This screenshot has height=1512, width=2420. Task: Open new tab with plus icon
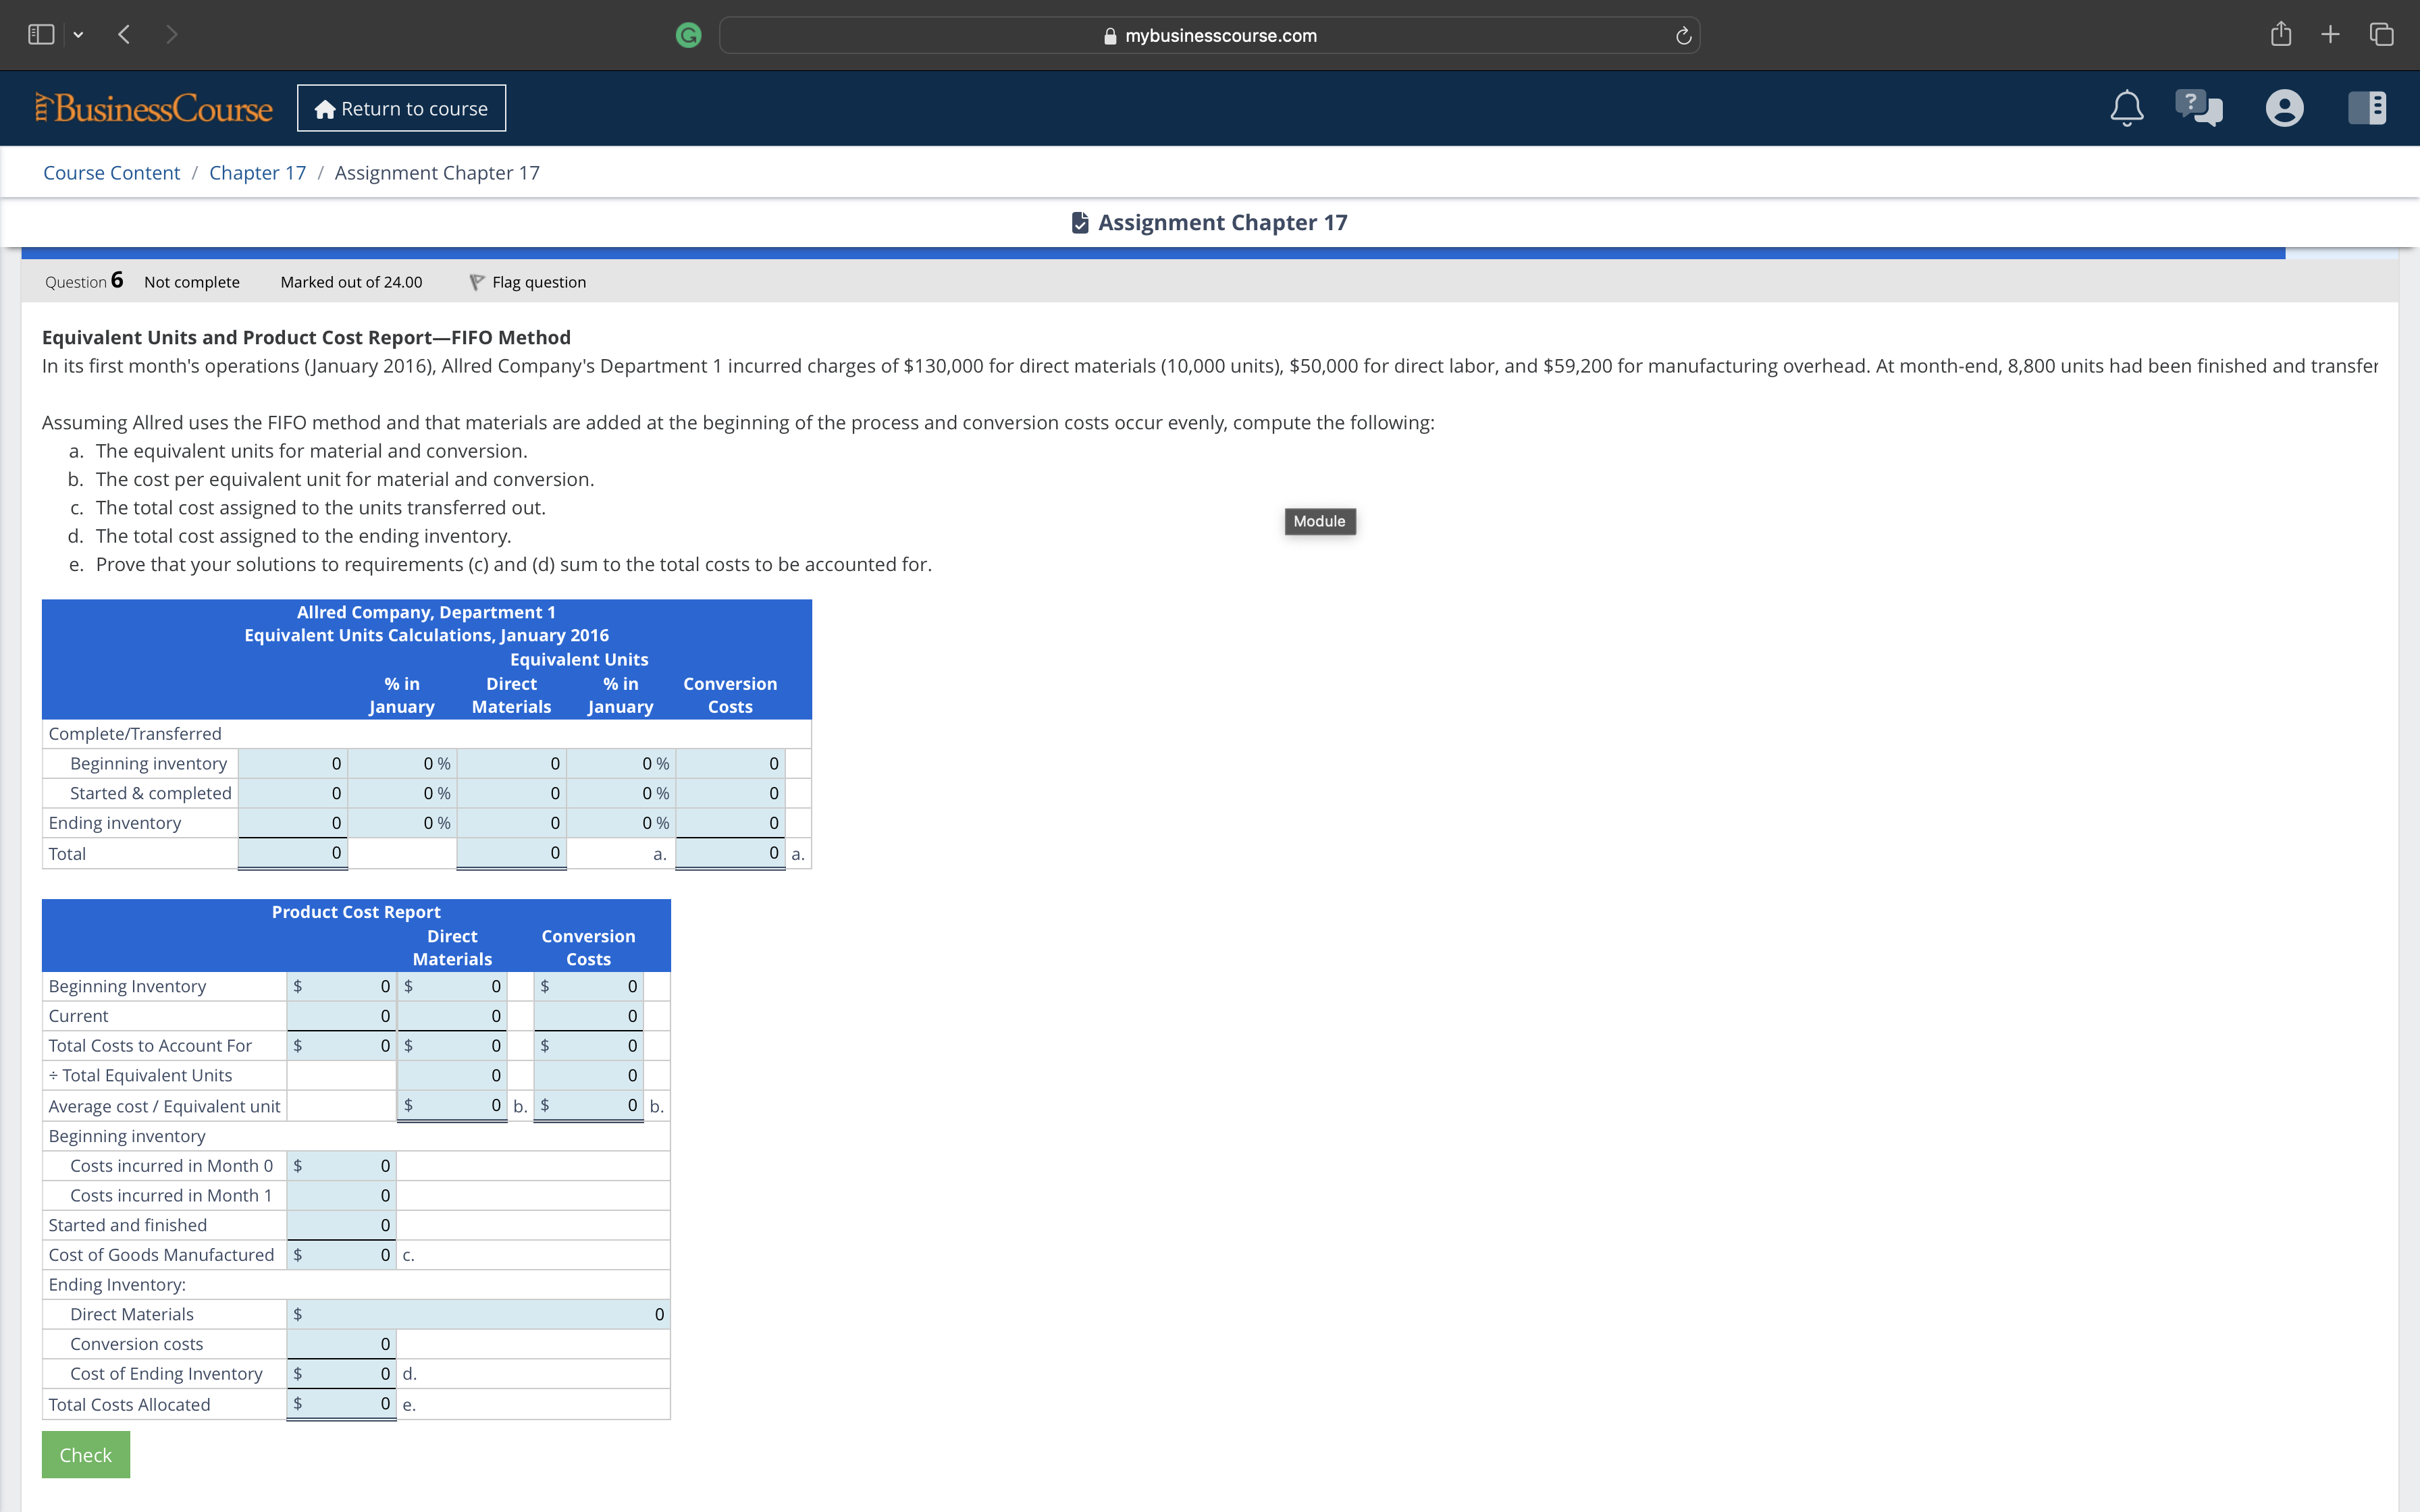tap(2330, 35)
